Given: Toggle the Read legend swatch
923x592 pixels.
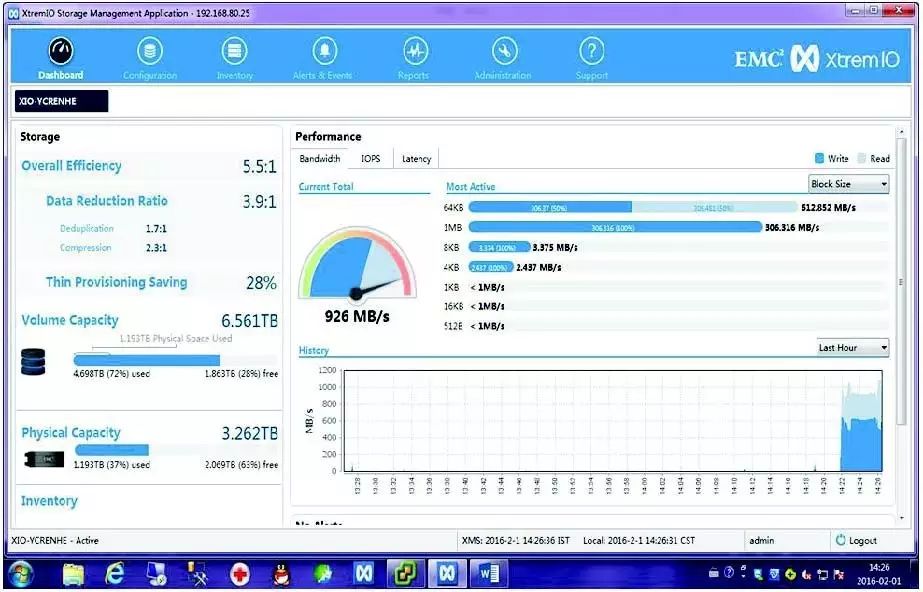Looking at the screenshot, I should pyautogui.click(x=862, y=158).
